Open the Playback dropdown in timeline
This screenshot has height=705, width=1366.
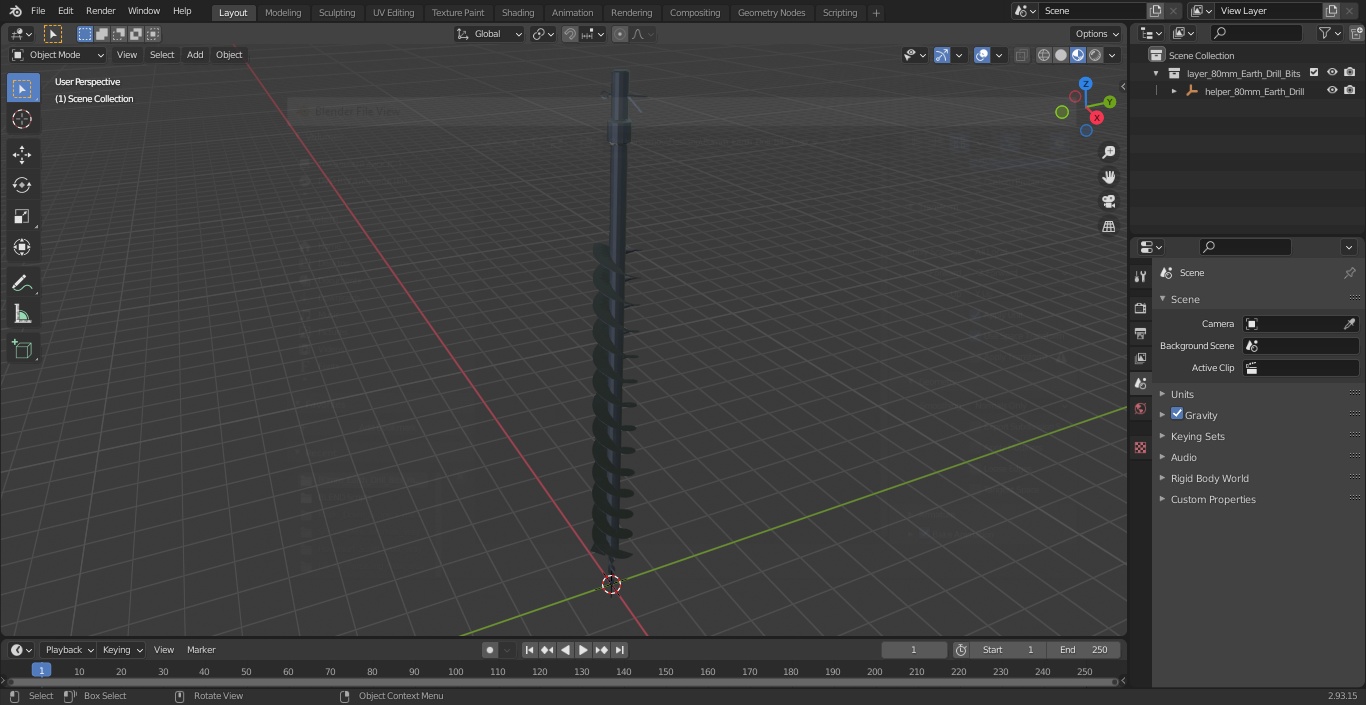pyautogui.click(x=68, y=650)
